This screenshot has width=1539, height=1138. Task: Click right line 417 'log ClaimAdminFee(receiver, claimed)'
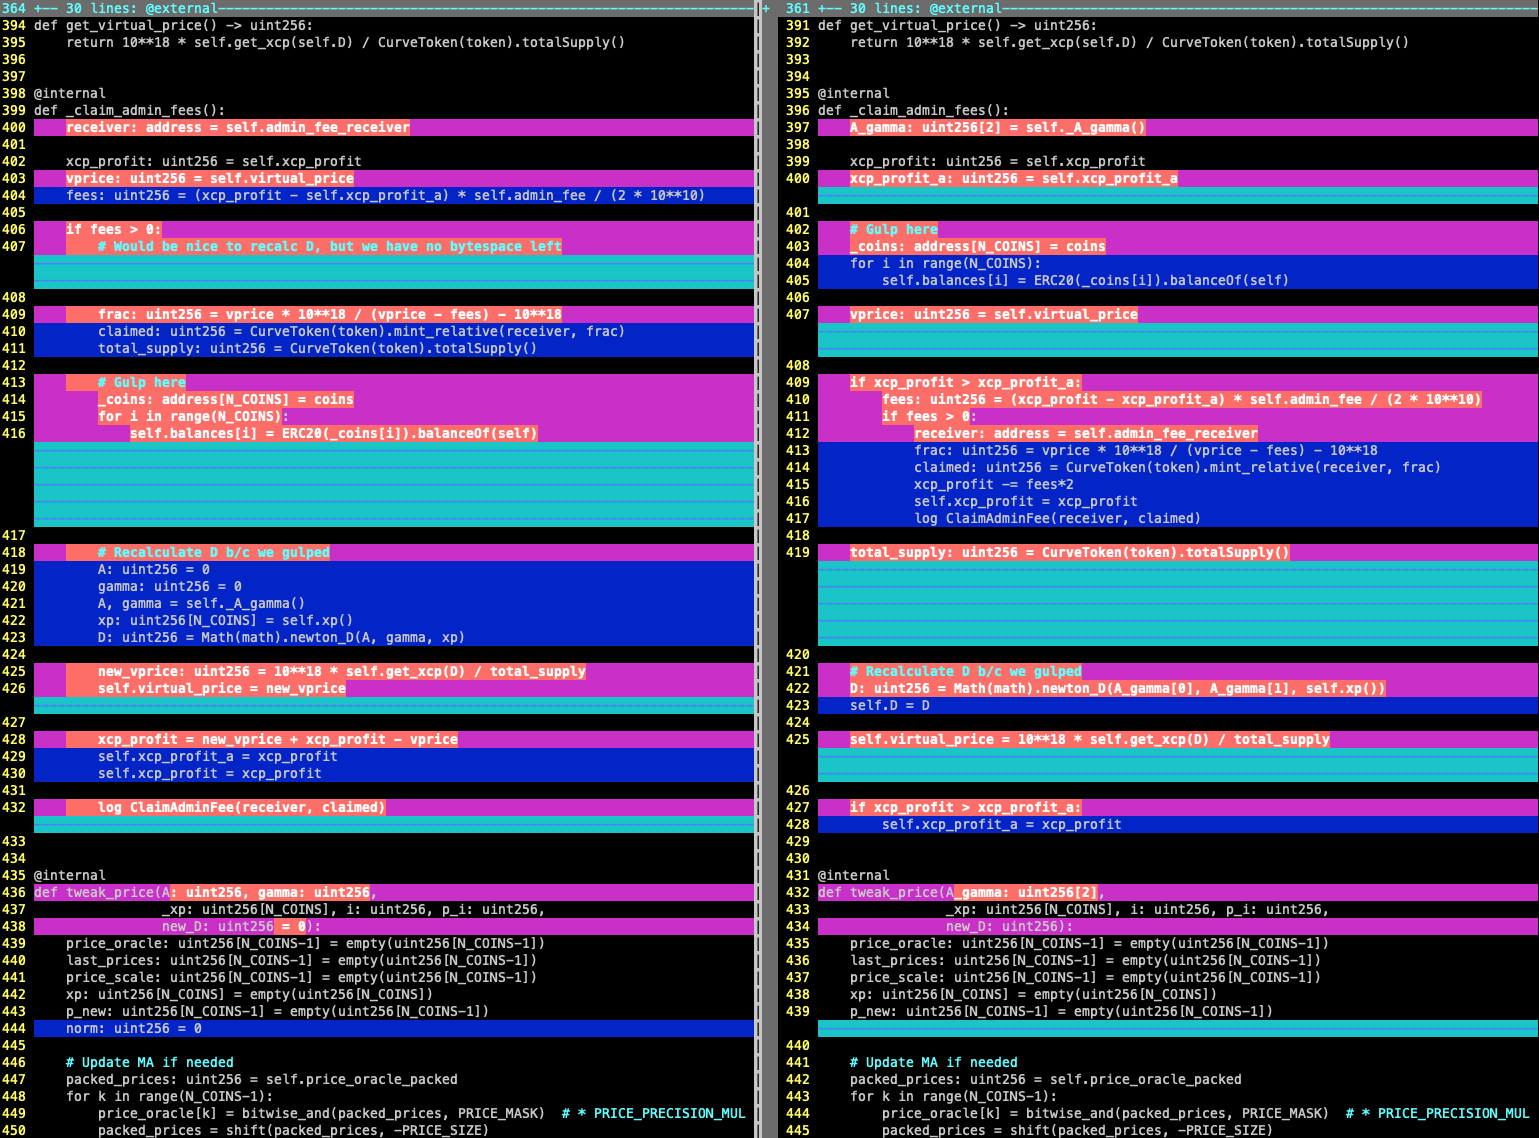tap(1058, 518)
